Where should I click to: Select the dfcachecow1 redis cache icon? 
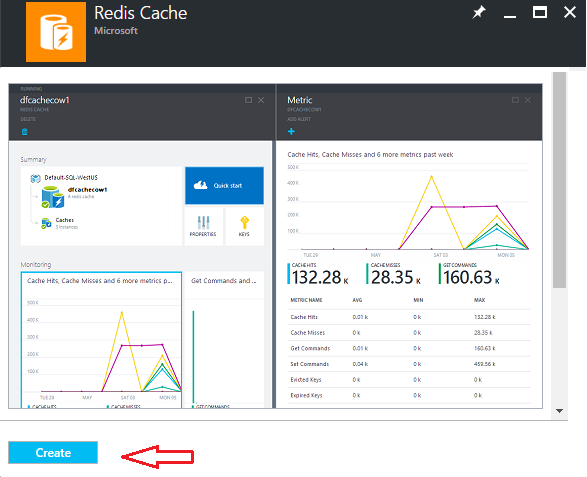[x=53, y=197]
